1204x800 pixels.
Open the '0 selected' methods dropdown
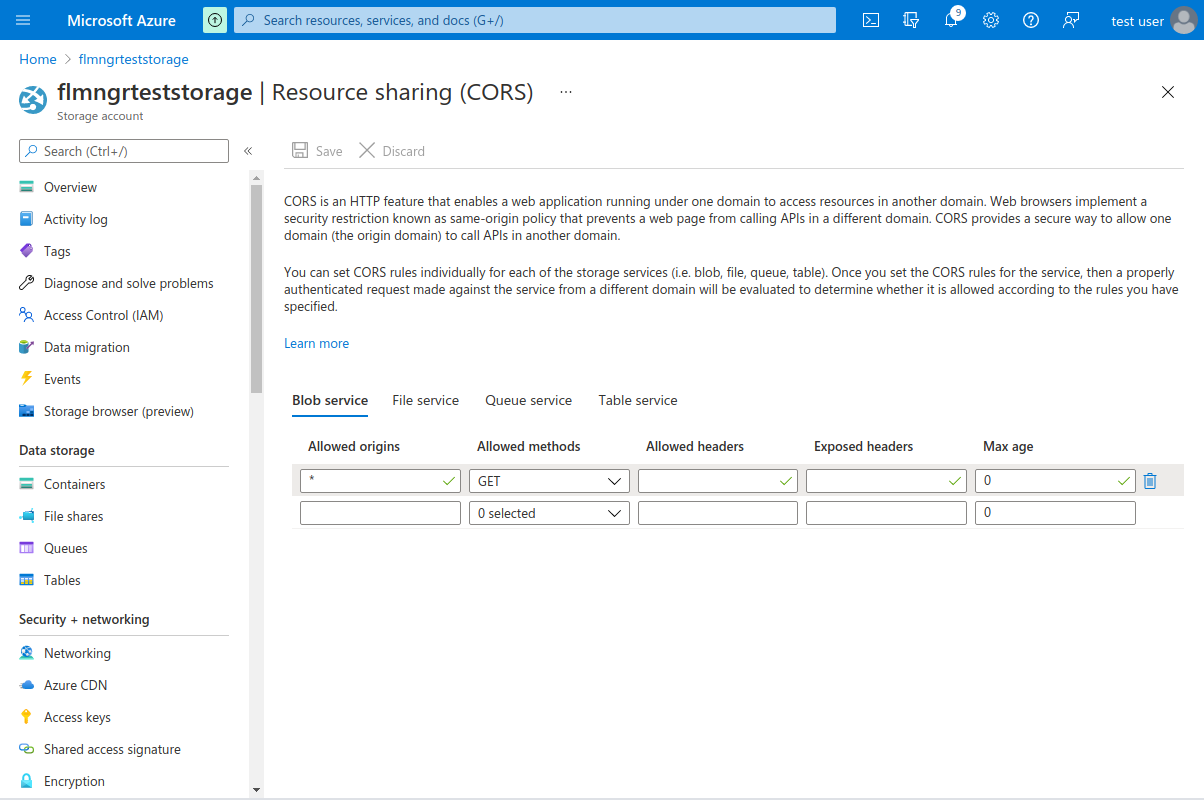(549, 513)
